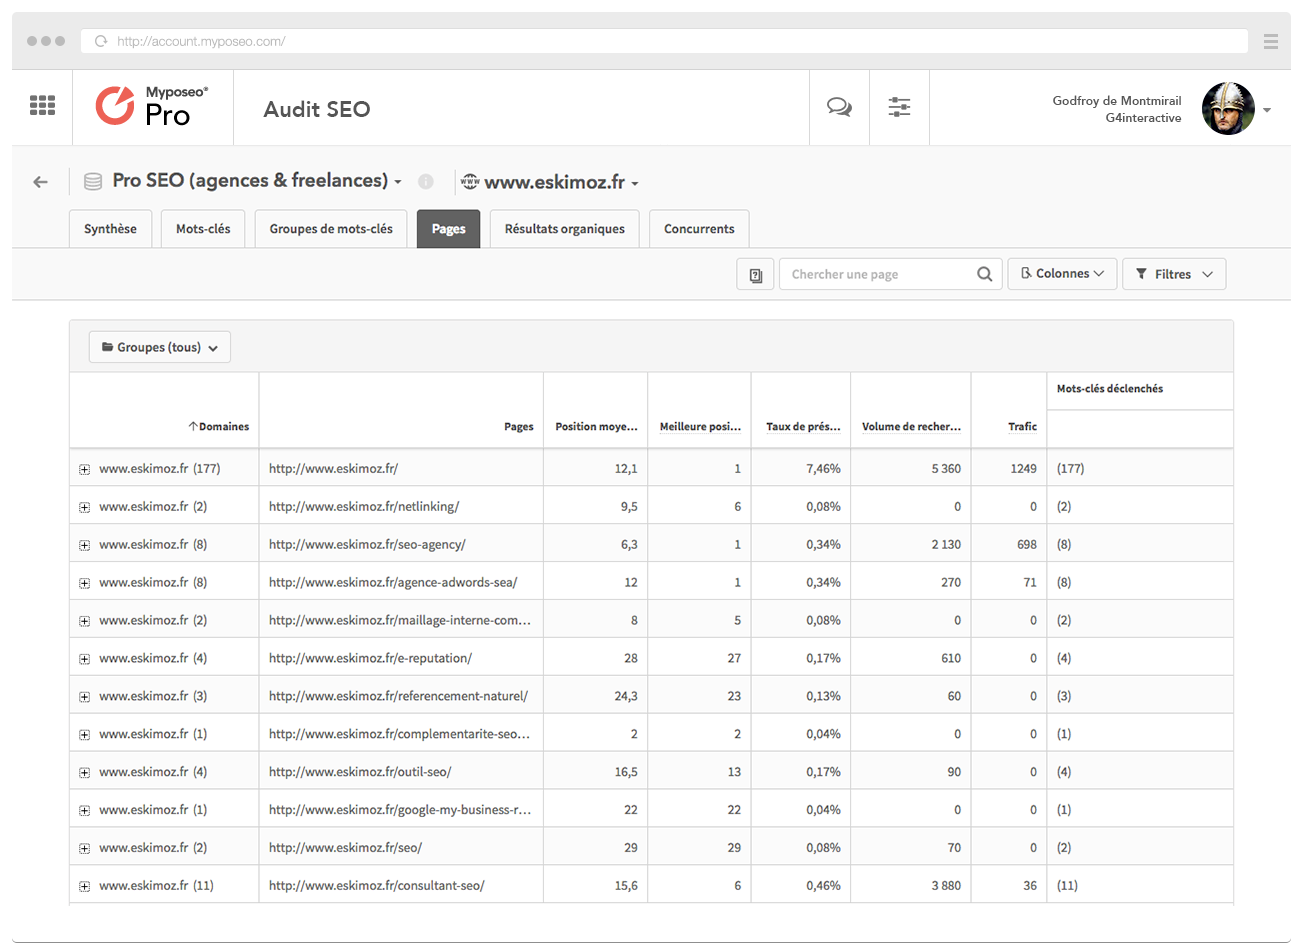Click the 7,46% presence rate value
Screen dimensions: 1302x952
coord(823,468)
